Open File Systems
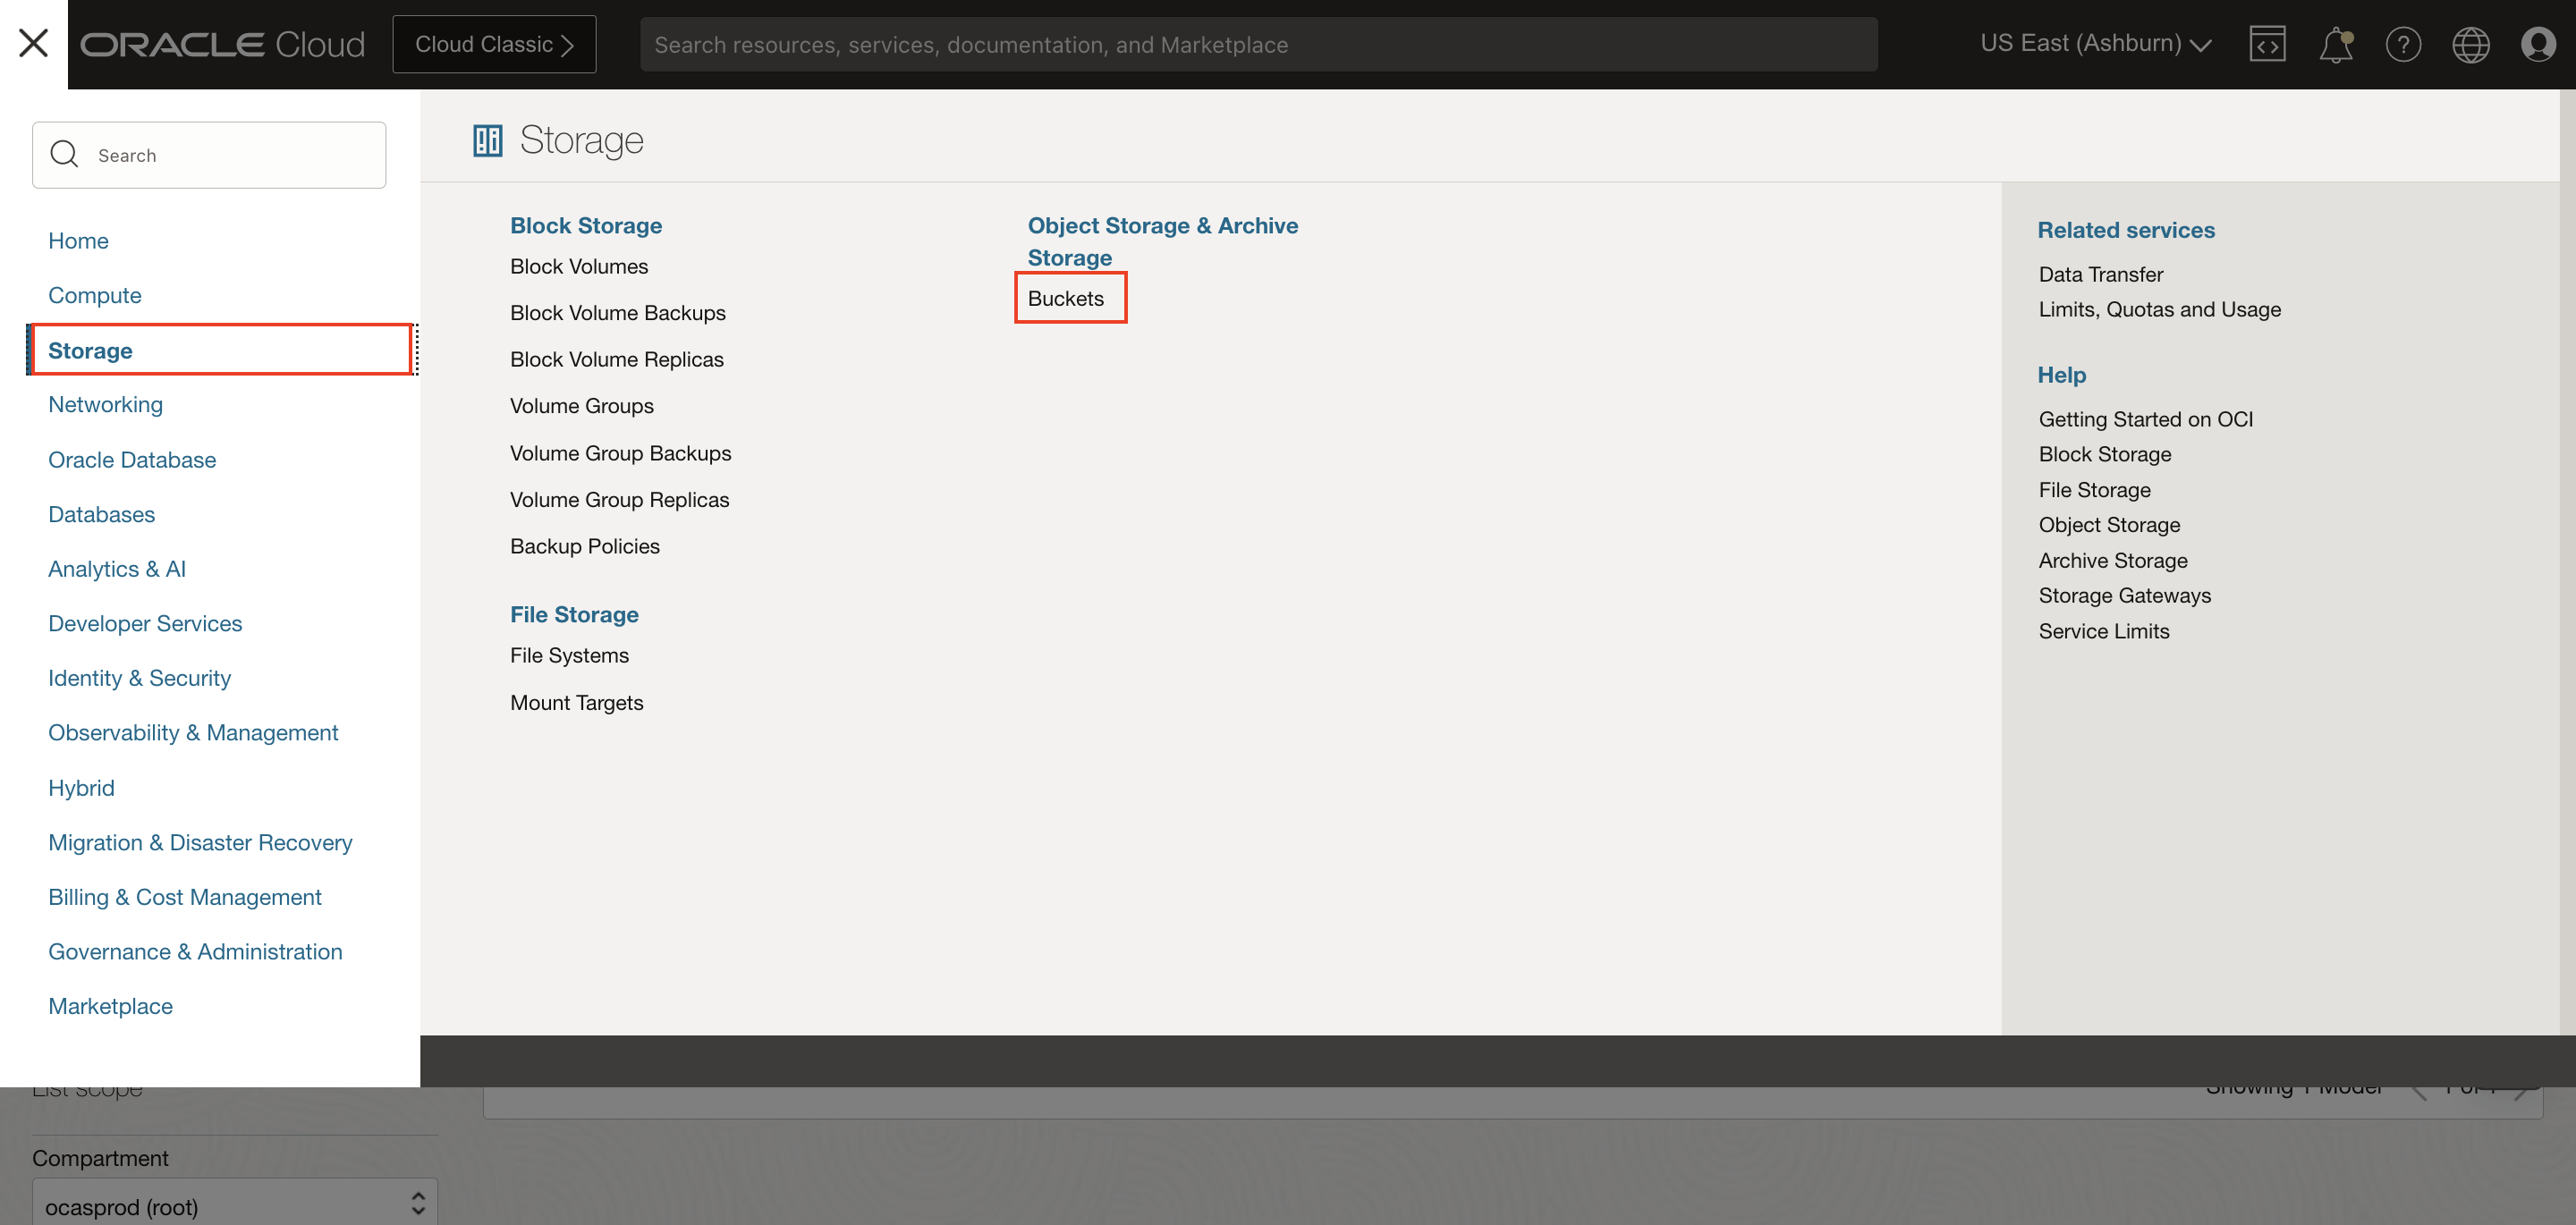This screenshot has height=1225, width=2576. [569, 655]
